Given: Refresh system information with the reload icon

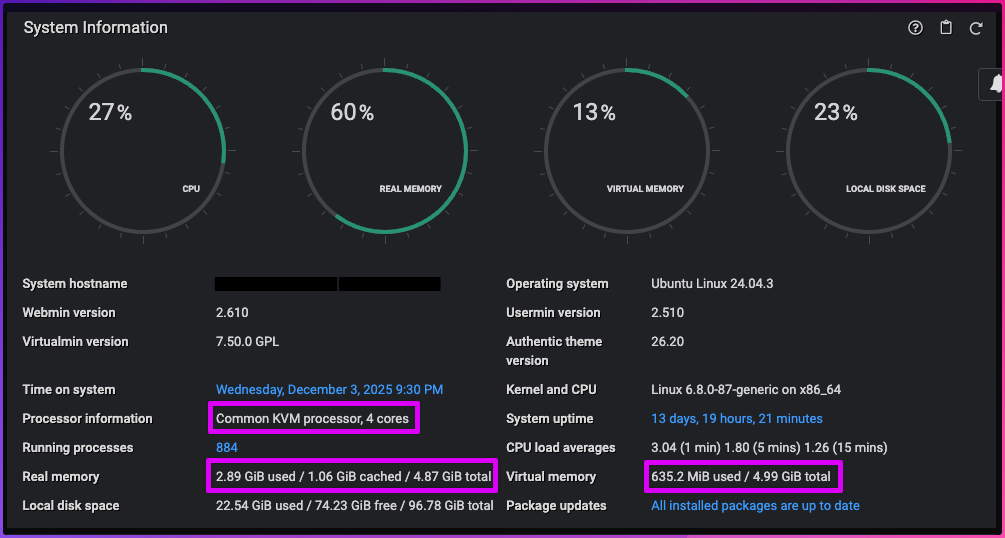Looking at the screenshot, I should (x=976, y=28).
